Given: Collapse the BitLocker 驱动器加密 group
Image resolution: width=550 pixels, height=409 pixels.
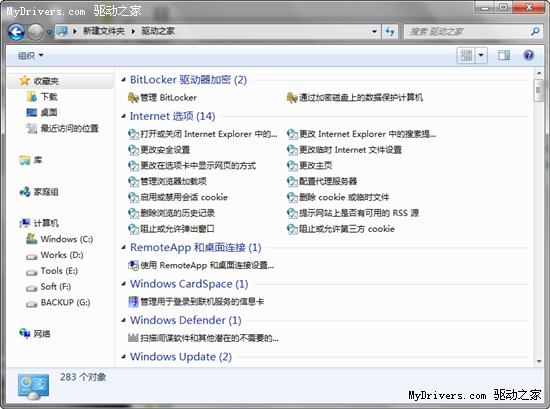Looking at the screenshot, I should [123, 80].
